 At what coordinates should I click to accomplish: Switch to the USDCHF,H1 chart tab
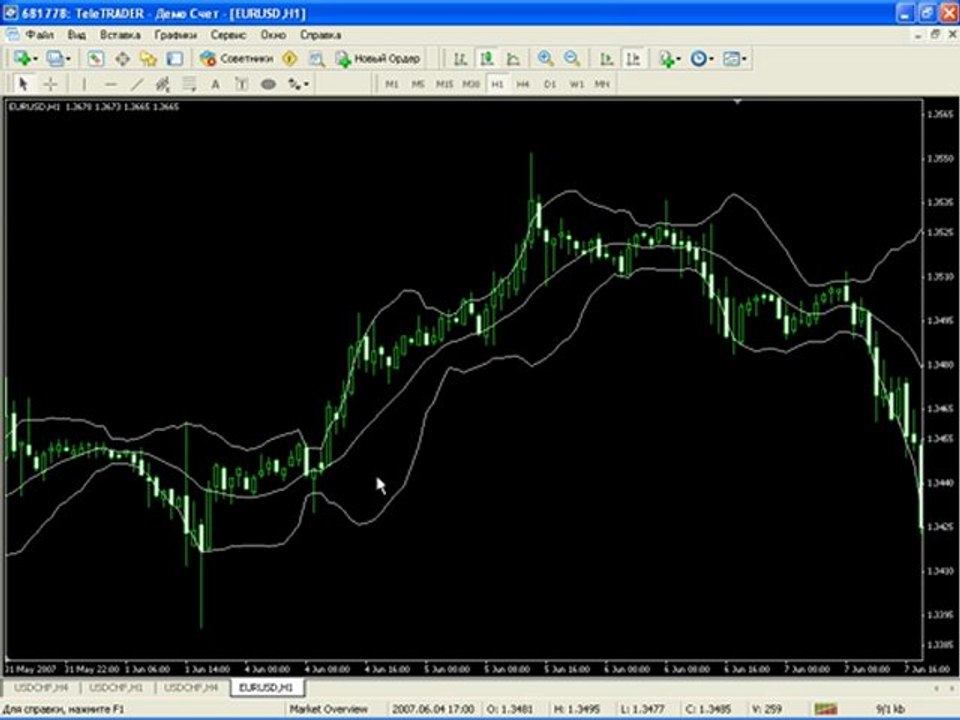[116, 688]
